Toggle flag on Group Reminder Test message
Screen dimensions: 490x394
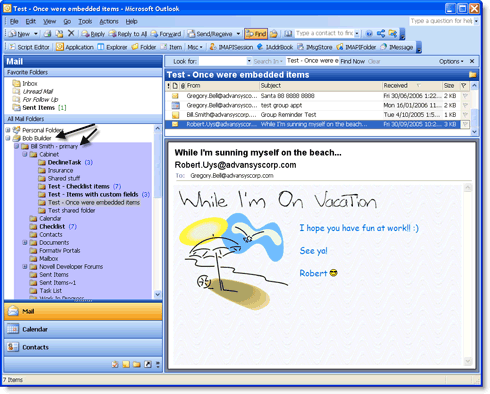(x=465, y=115)
